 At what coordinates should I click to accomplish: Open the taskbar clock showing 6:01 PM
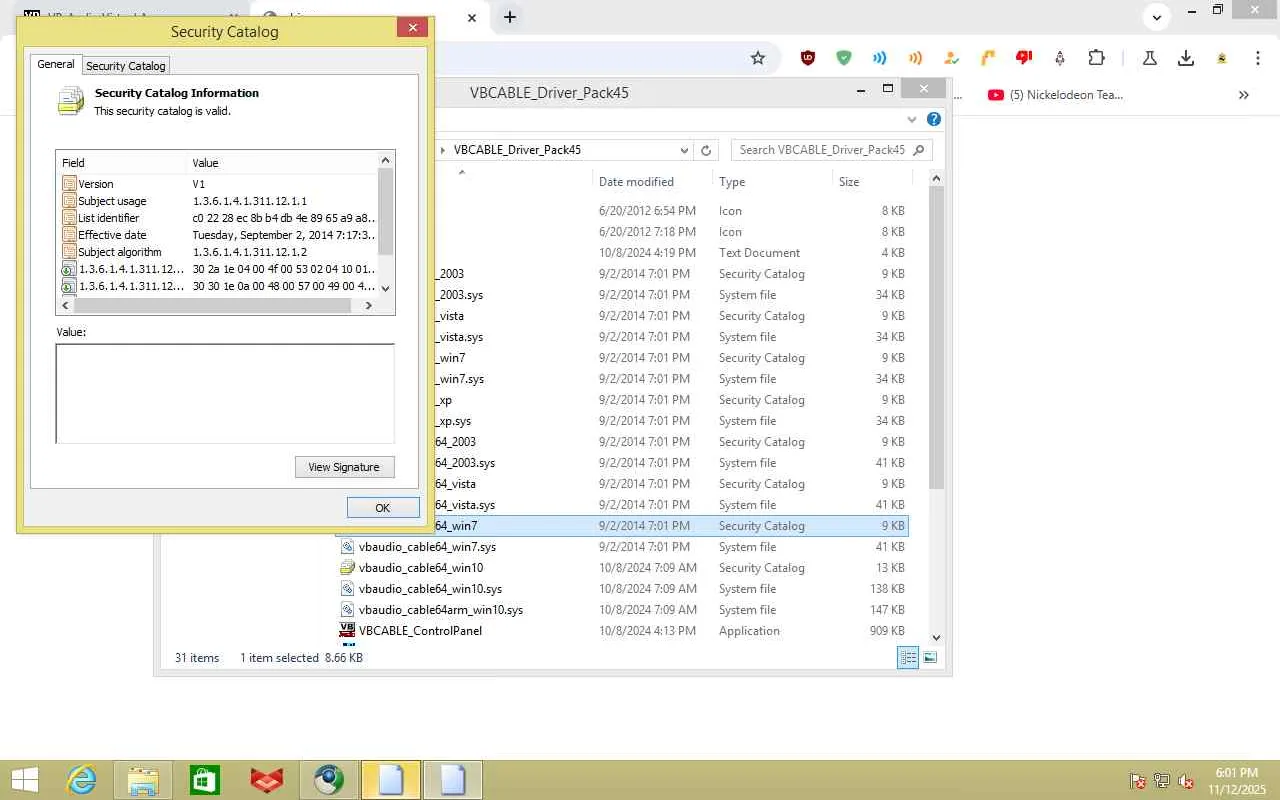[1236, 781]
